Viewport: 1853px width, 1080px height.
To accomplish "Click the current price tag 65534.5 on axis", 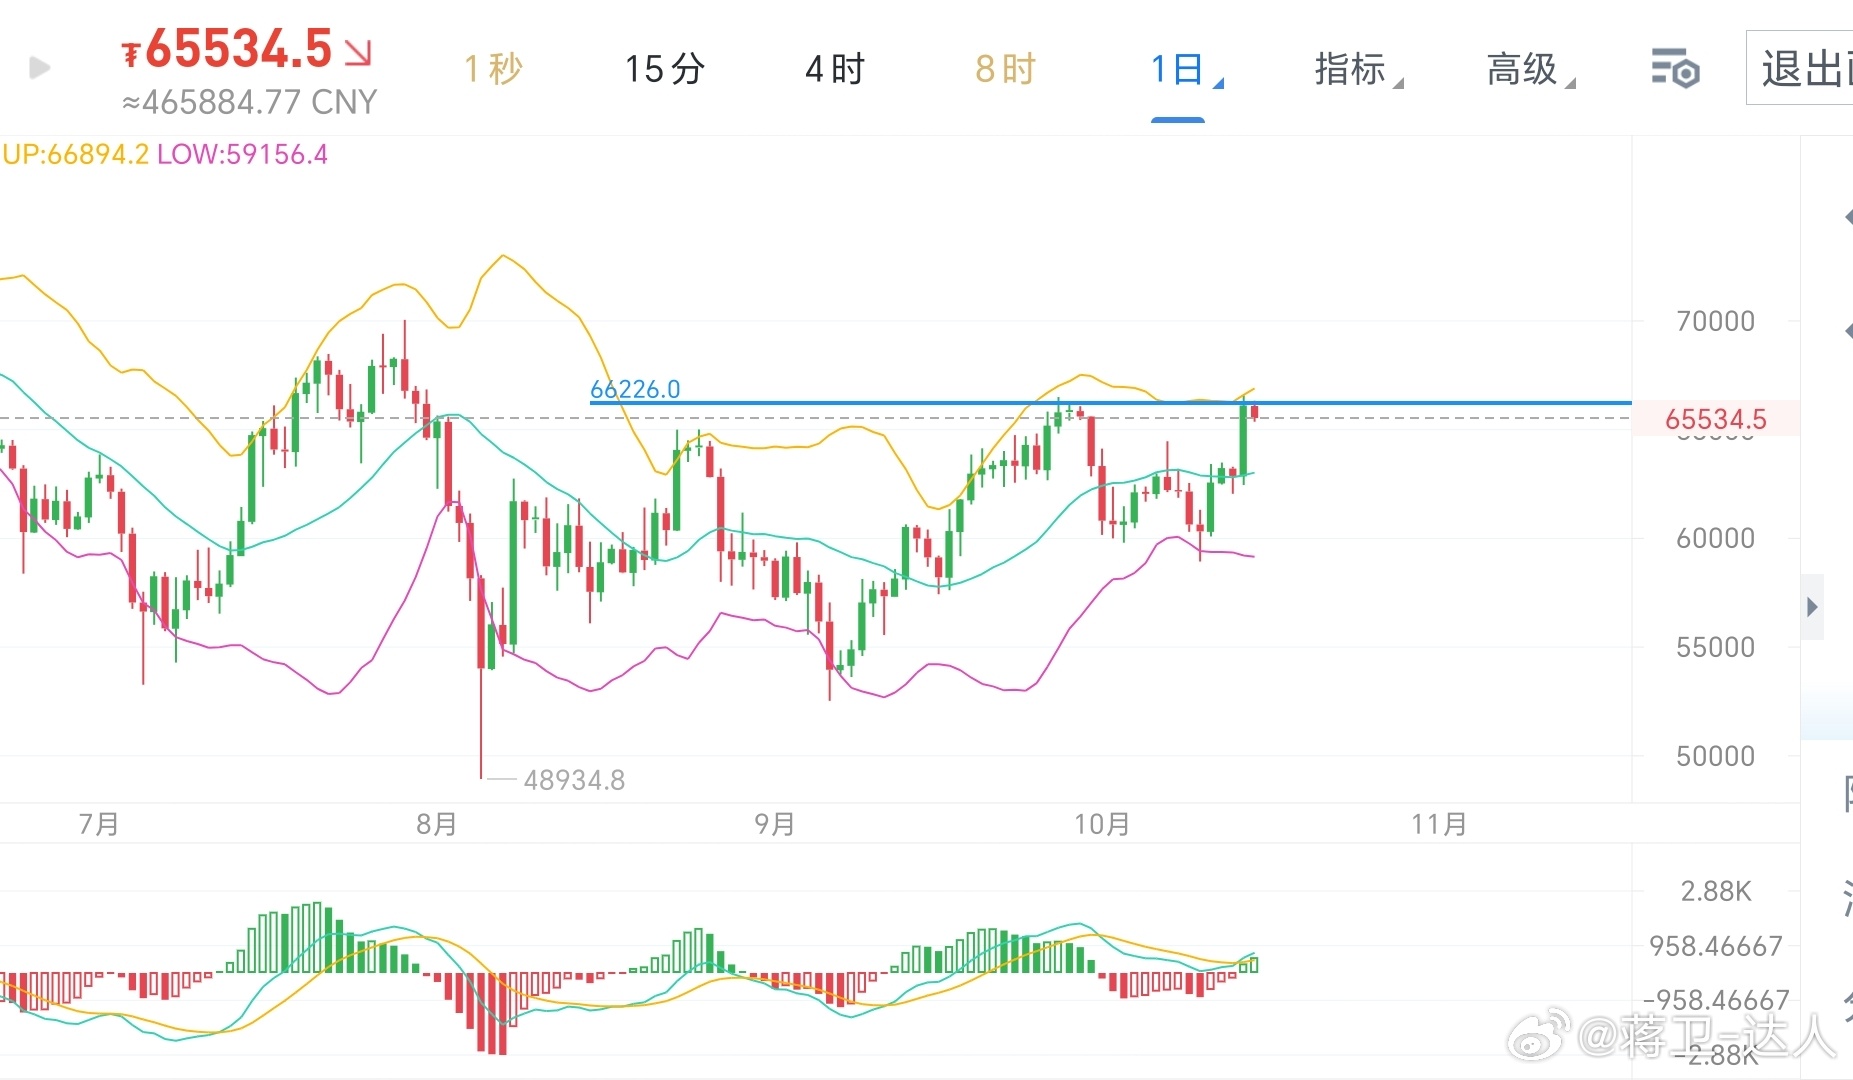I will click(x=1715, y=419).
